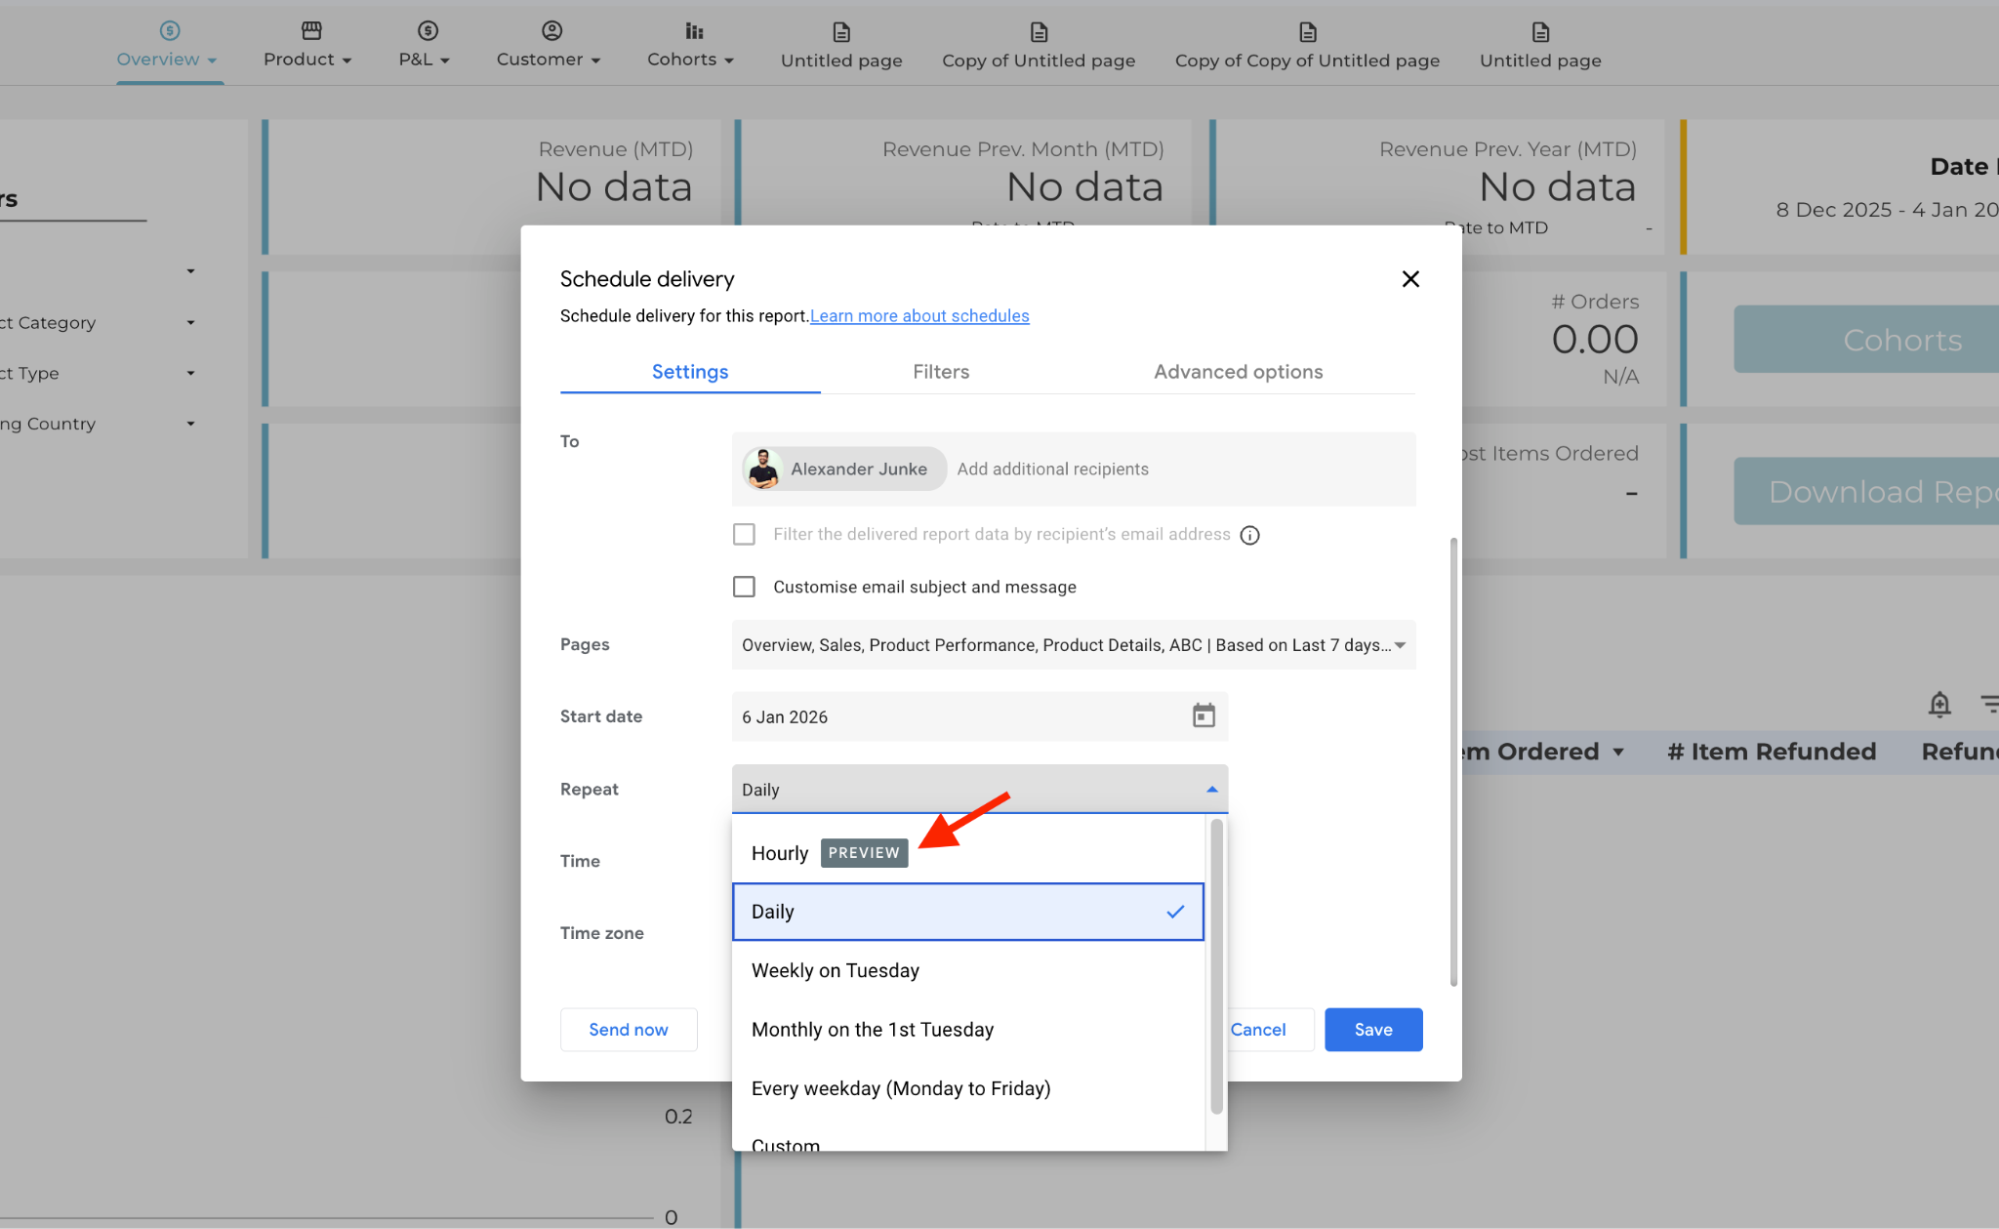Click the Product store icon in navigation
This screenshot has height=1229, width=1999.
point(311,31)
